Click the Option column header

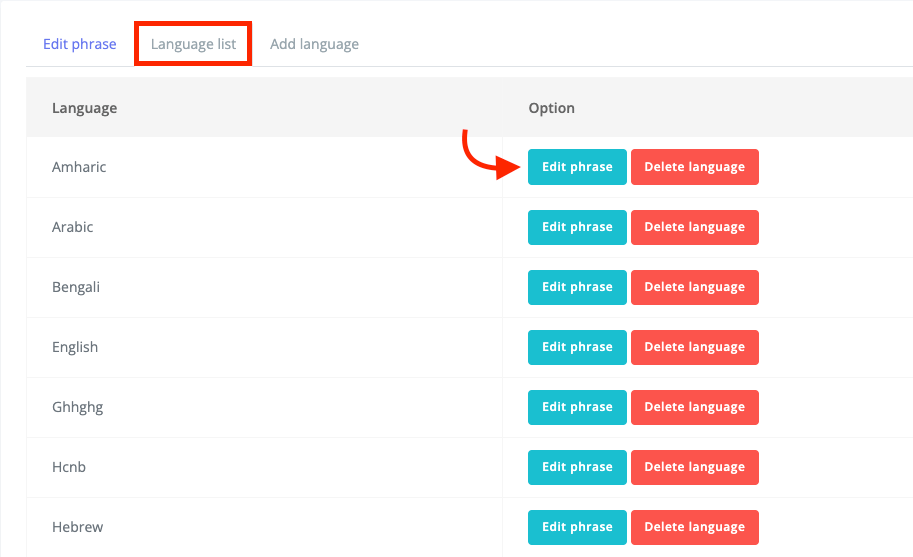[551, 108]
